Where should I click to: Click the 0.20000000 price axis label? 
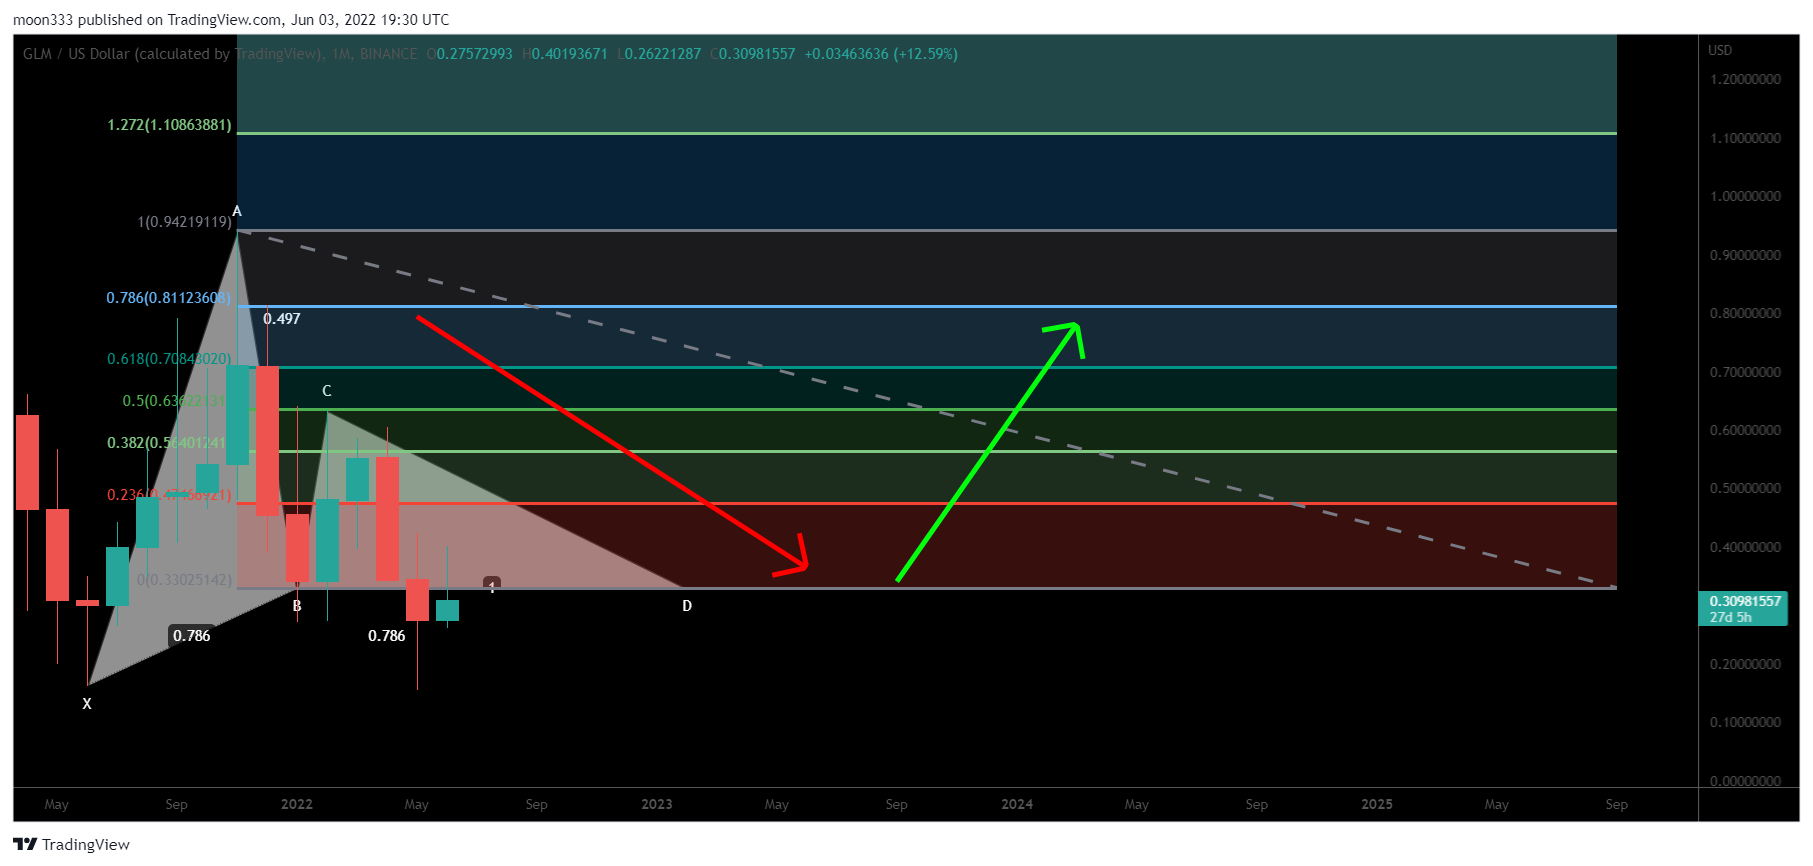coord(1746,664)
